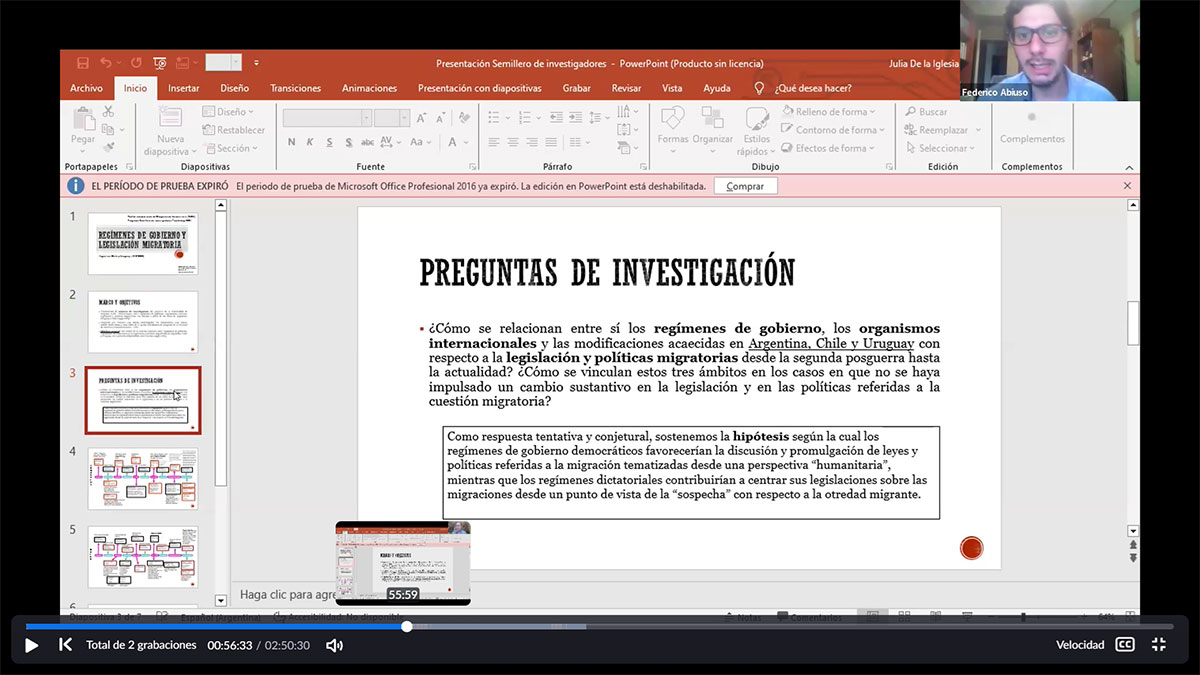This screenshot has width=1200, height=675.
Task: Open the Velocidad playback speed menu
Action: click(x=1080, y=645)
